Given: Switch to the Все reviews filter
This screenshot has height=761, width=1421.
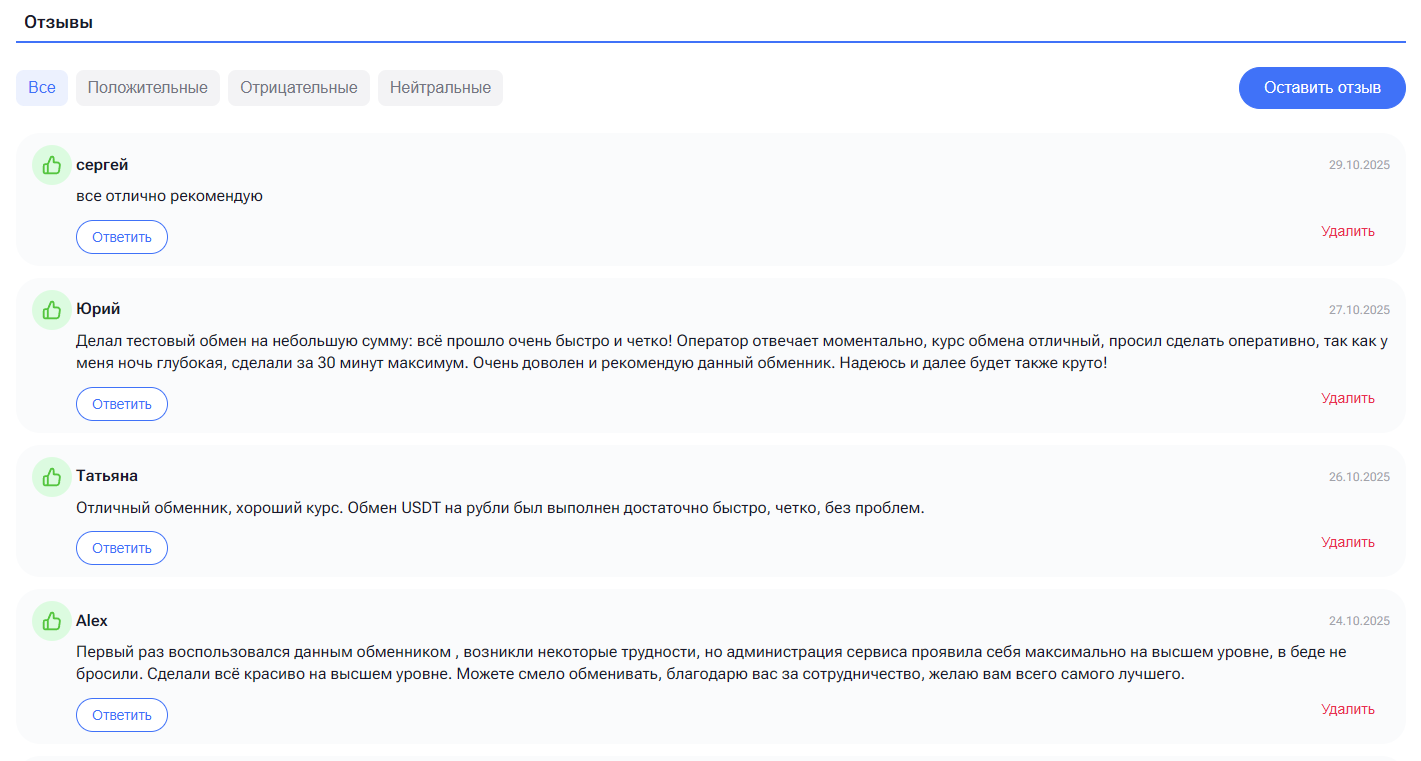Looking at the screenshot, I should coord(42,88).
